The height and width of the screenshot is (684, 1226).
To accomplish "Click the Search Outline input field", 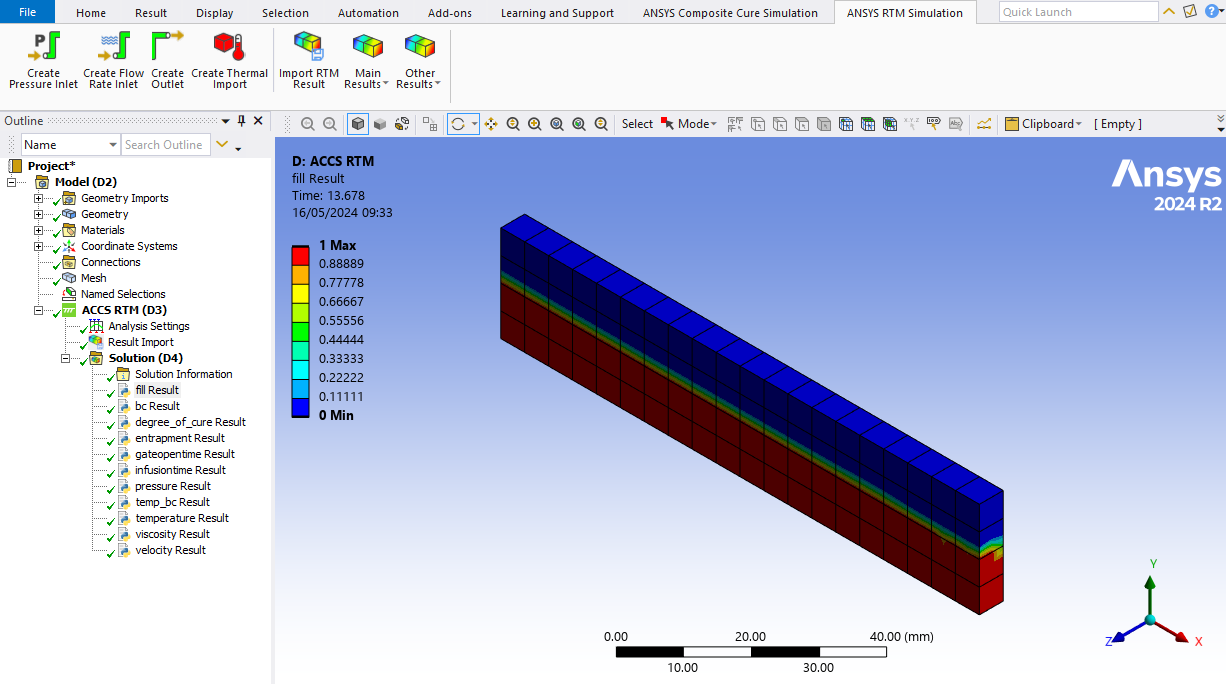I will pyautogui.click(x=165, y=145).
